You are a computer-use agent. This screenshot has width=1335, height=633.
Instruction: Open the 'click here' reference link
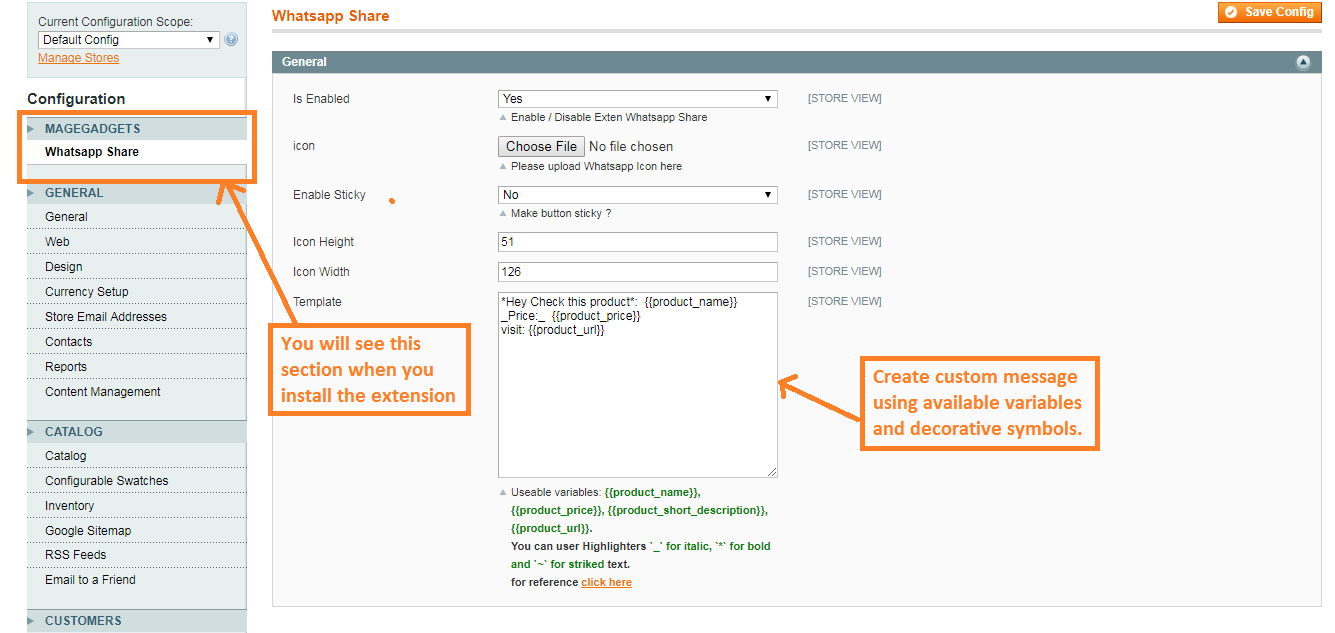coord(606,582)
